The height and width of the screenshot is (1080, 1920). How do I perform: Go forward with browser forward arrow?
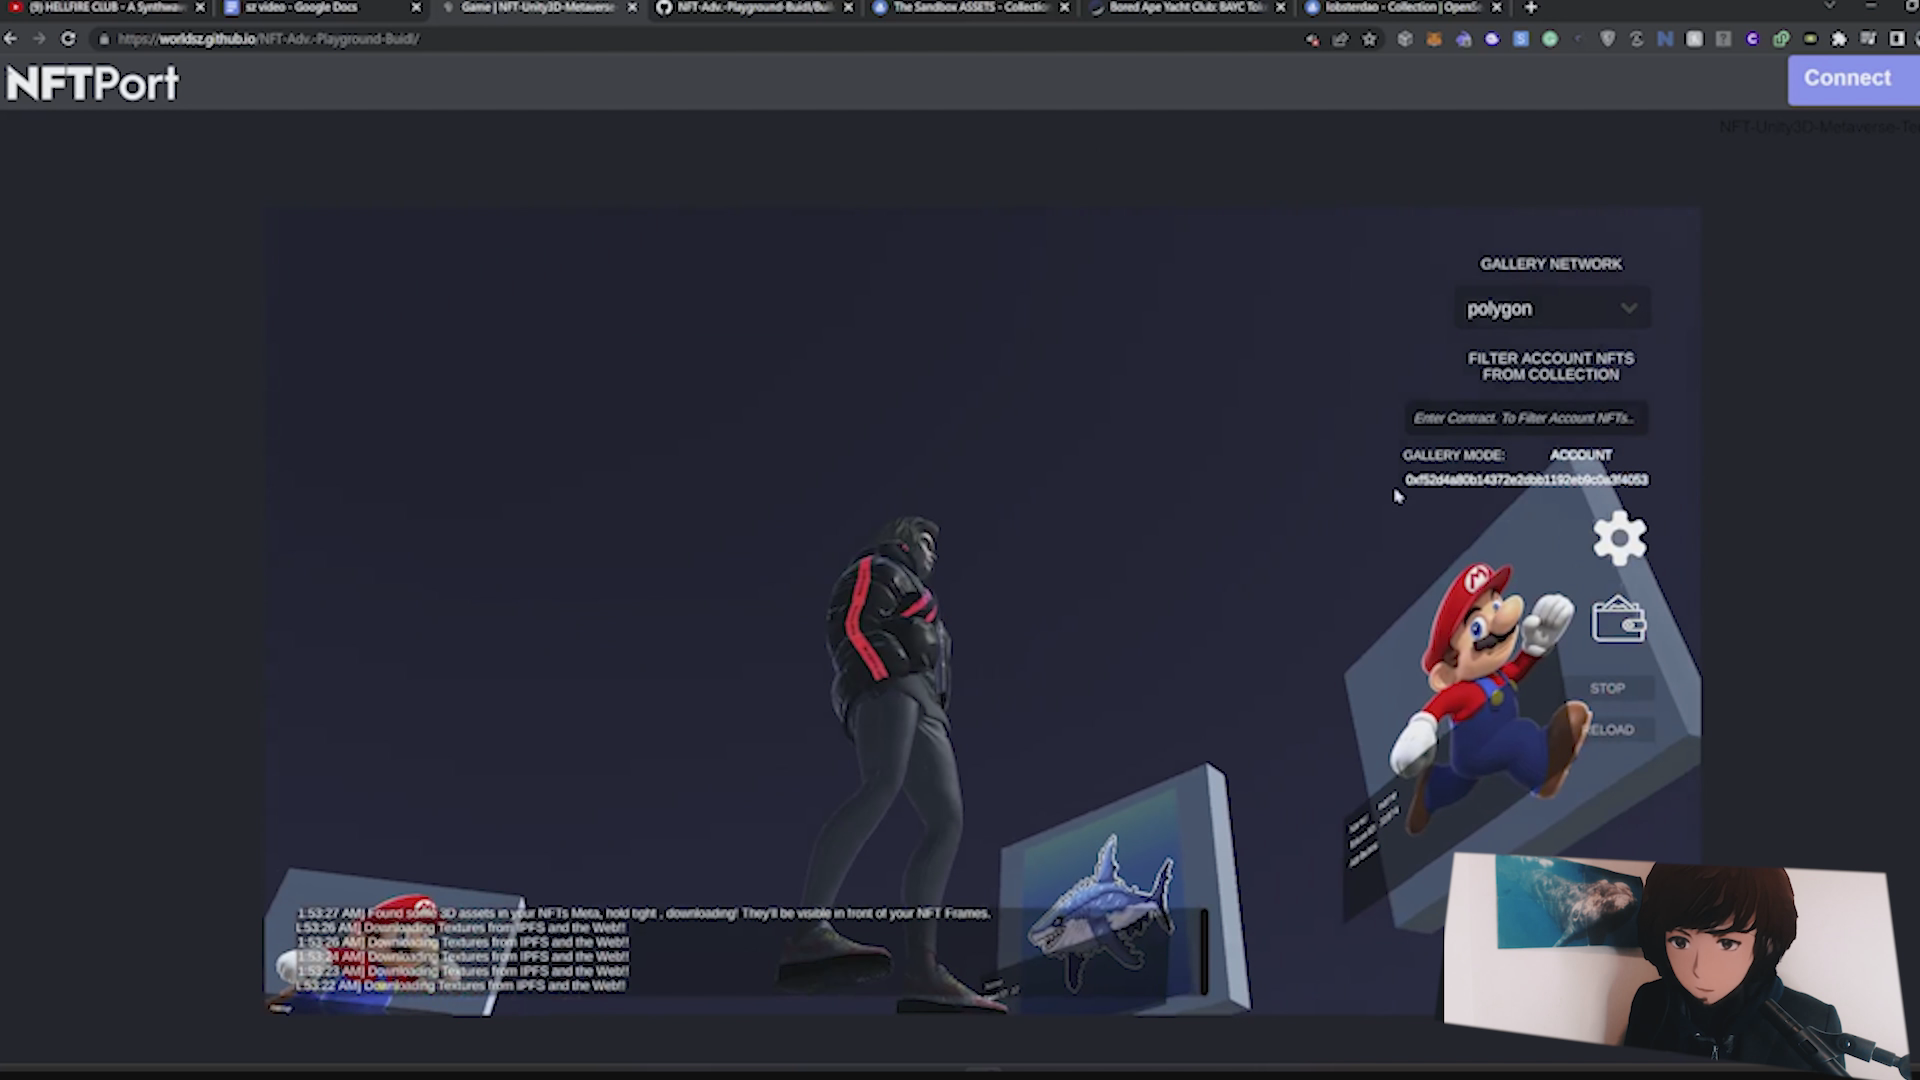tap(39, 39)
